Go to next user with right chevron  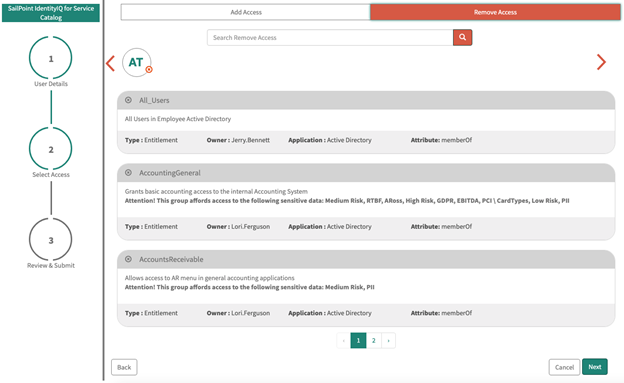(x=601, y=62)
